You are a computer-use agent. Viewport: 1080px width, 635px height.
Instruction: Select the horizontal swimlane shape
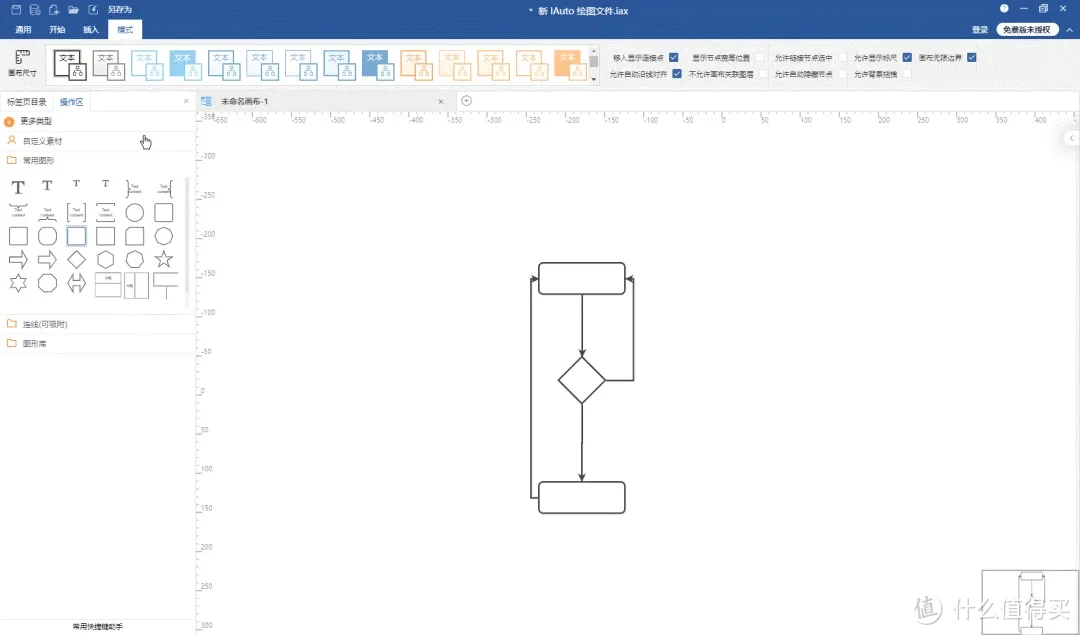tap(108, 285)
